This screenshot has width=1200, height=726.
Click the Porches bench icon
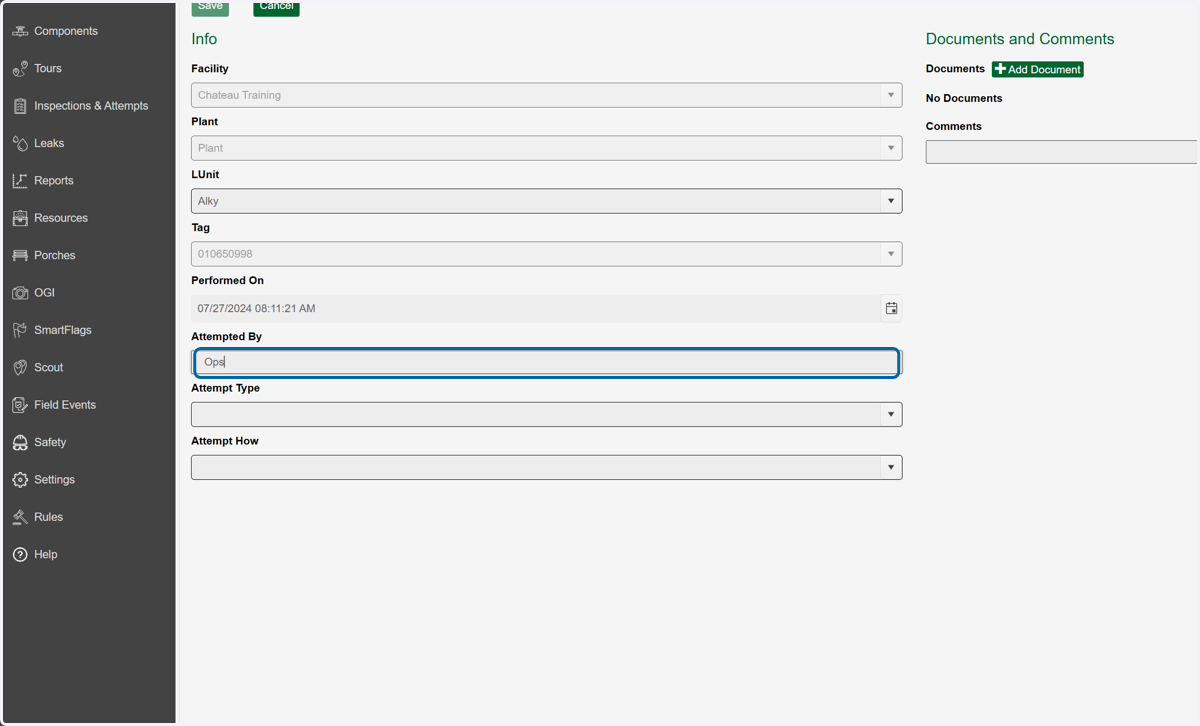click(x=20, y=256)
